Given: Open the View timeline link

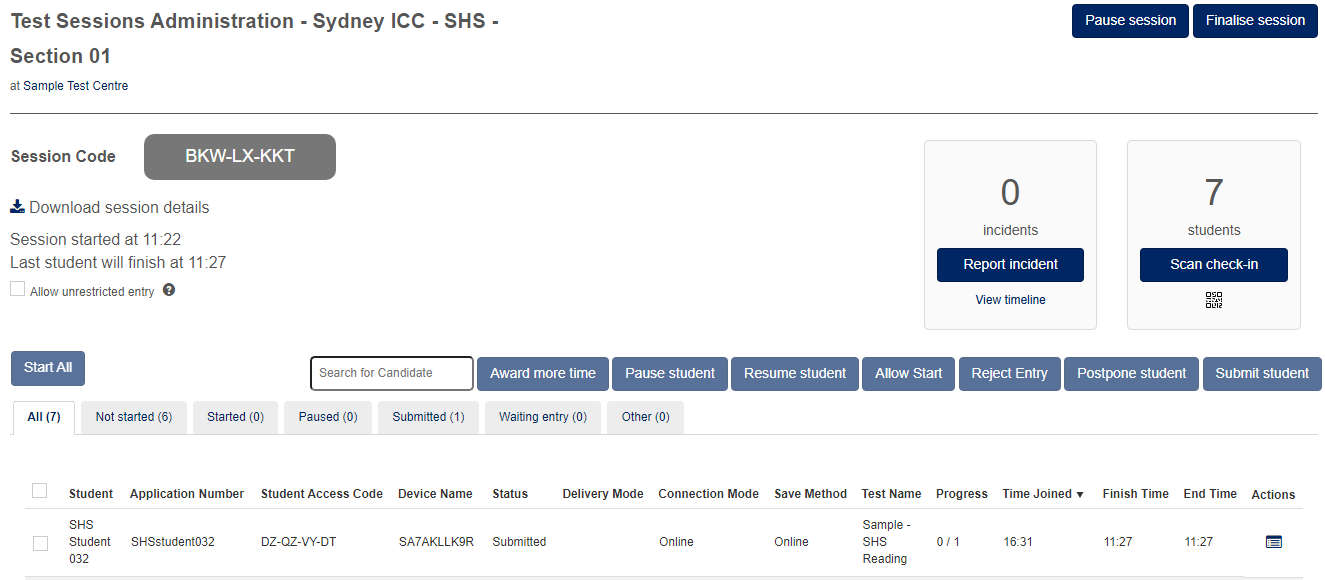Looking at the screenshot, I should coord(1010,300).
